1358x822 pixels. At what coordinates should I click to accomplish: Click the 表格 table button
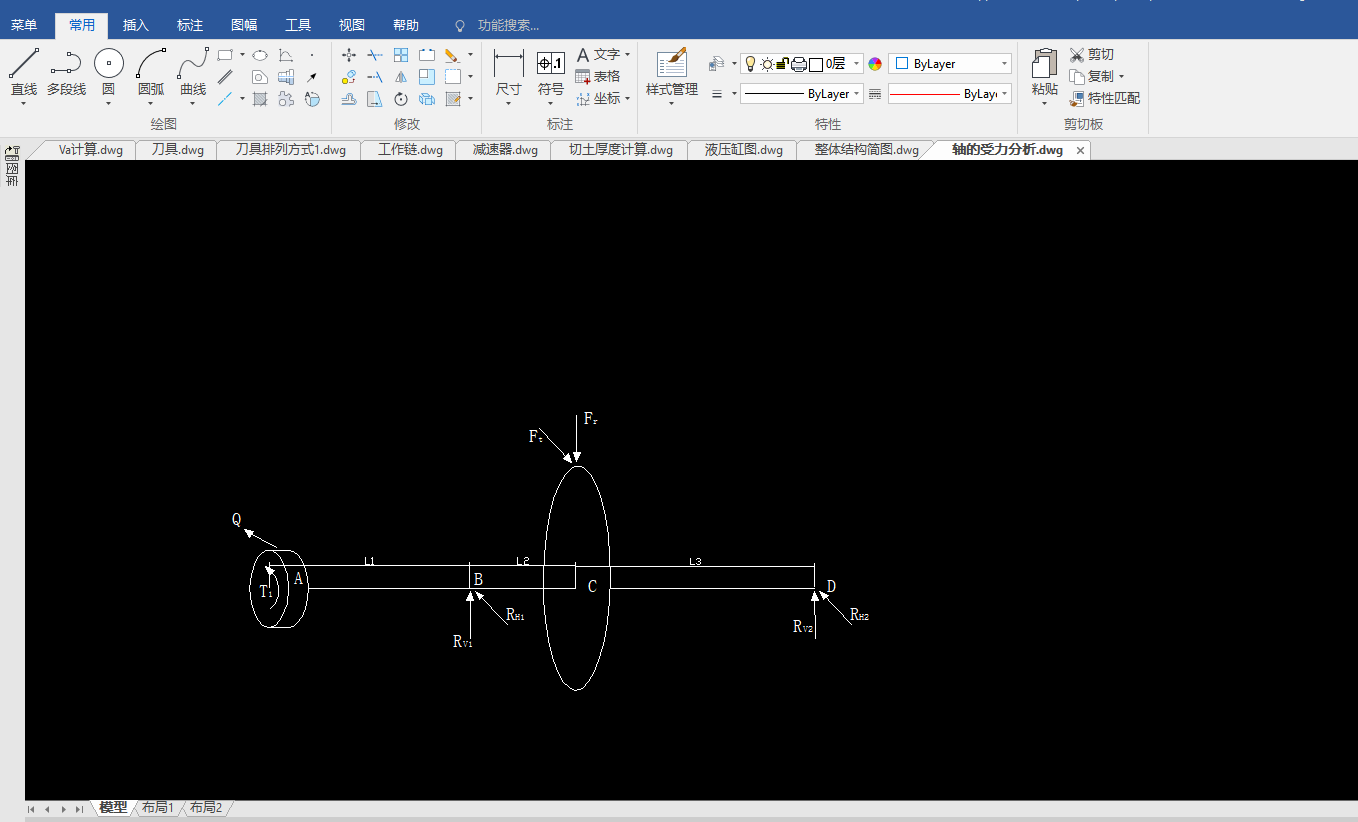click(x=598, y=76)
